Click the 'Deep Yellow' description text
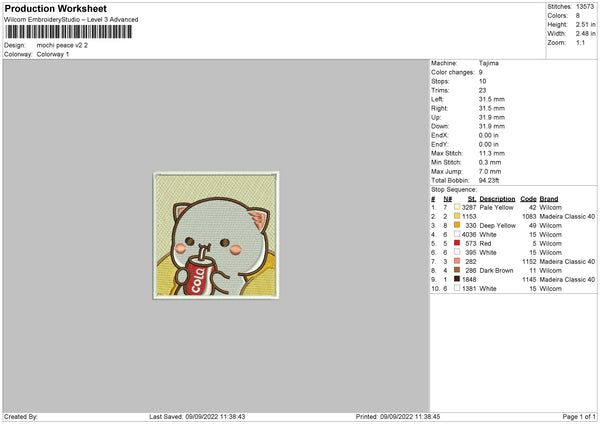600x424 pixels. point(497,225)
